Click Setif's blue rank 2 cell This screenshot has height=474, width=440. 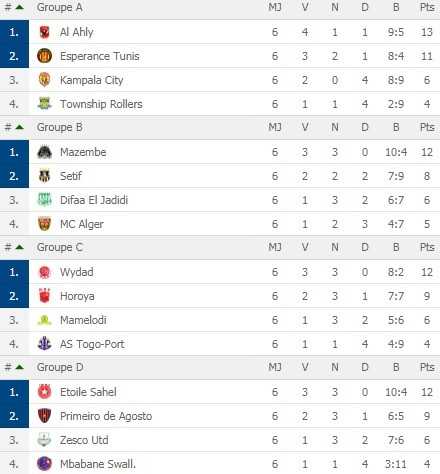[x=14, y=176]
